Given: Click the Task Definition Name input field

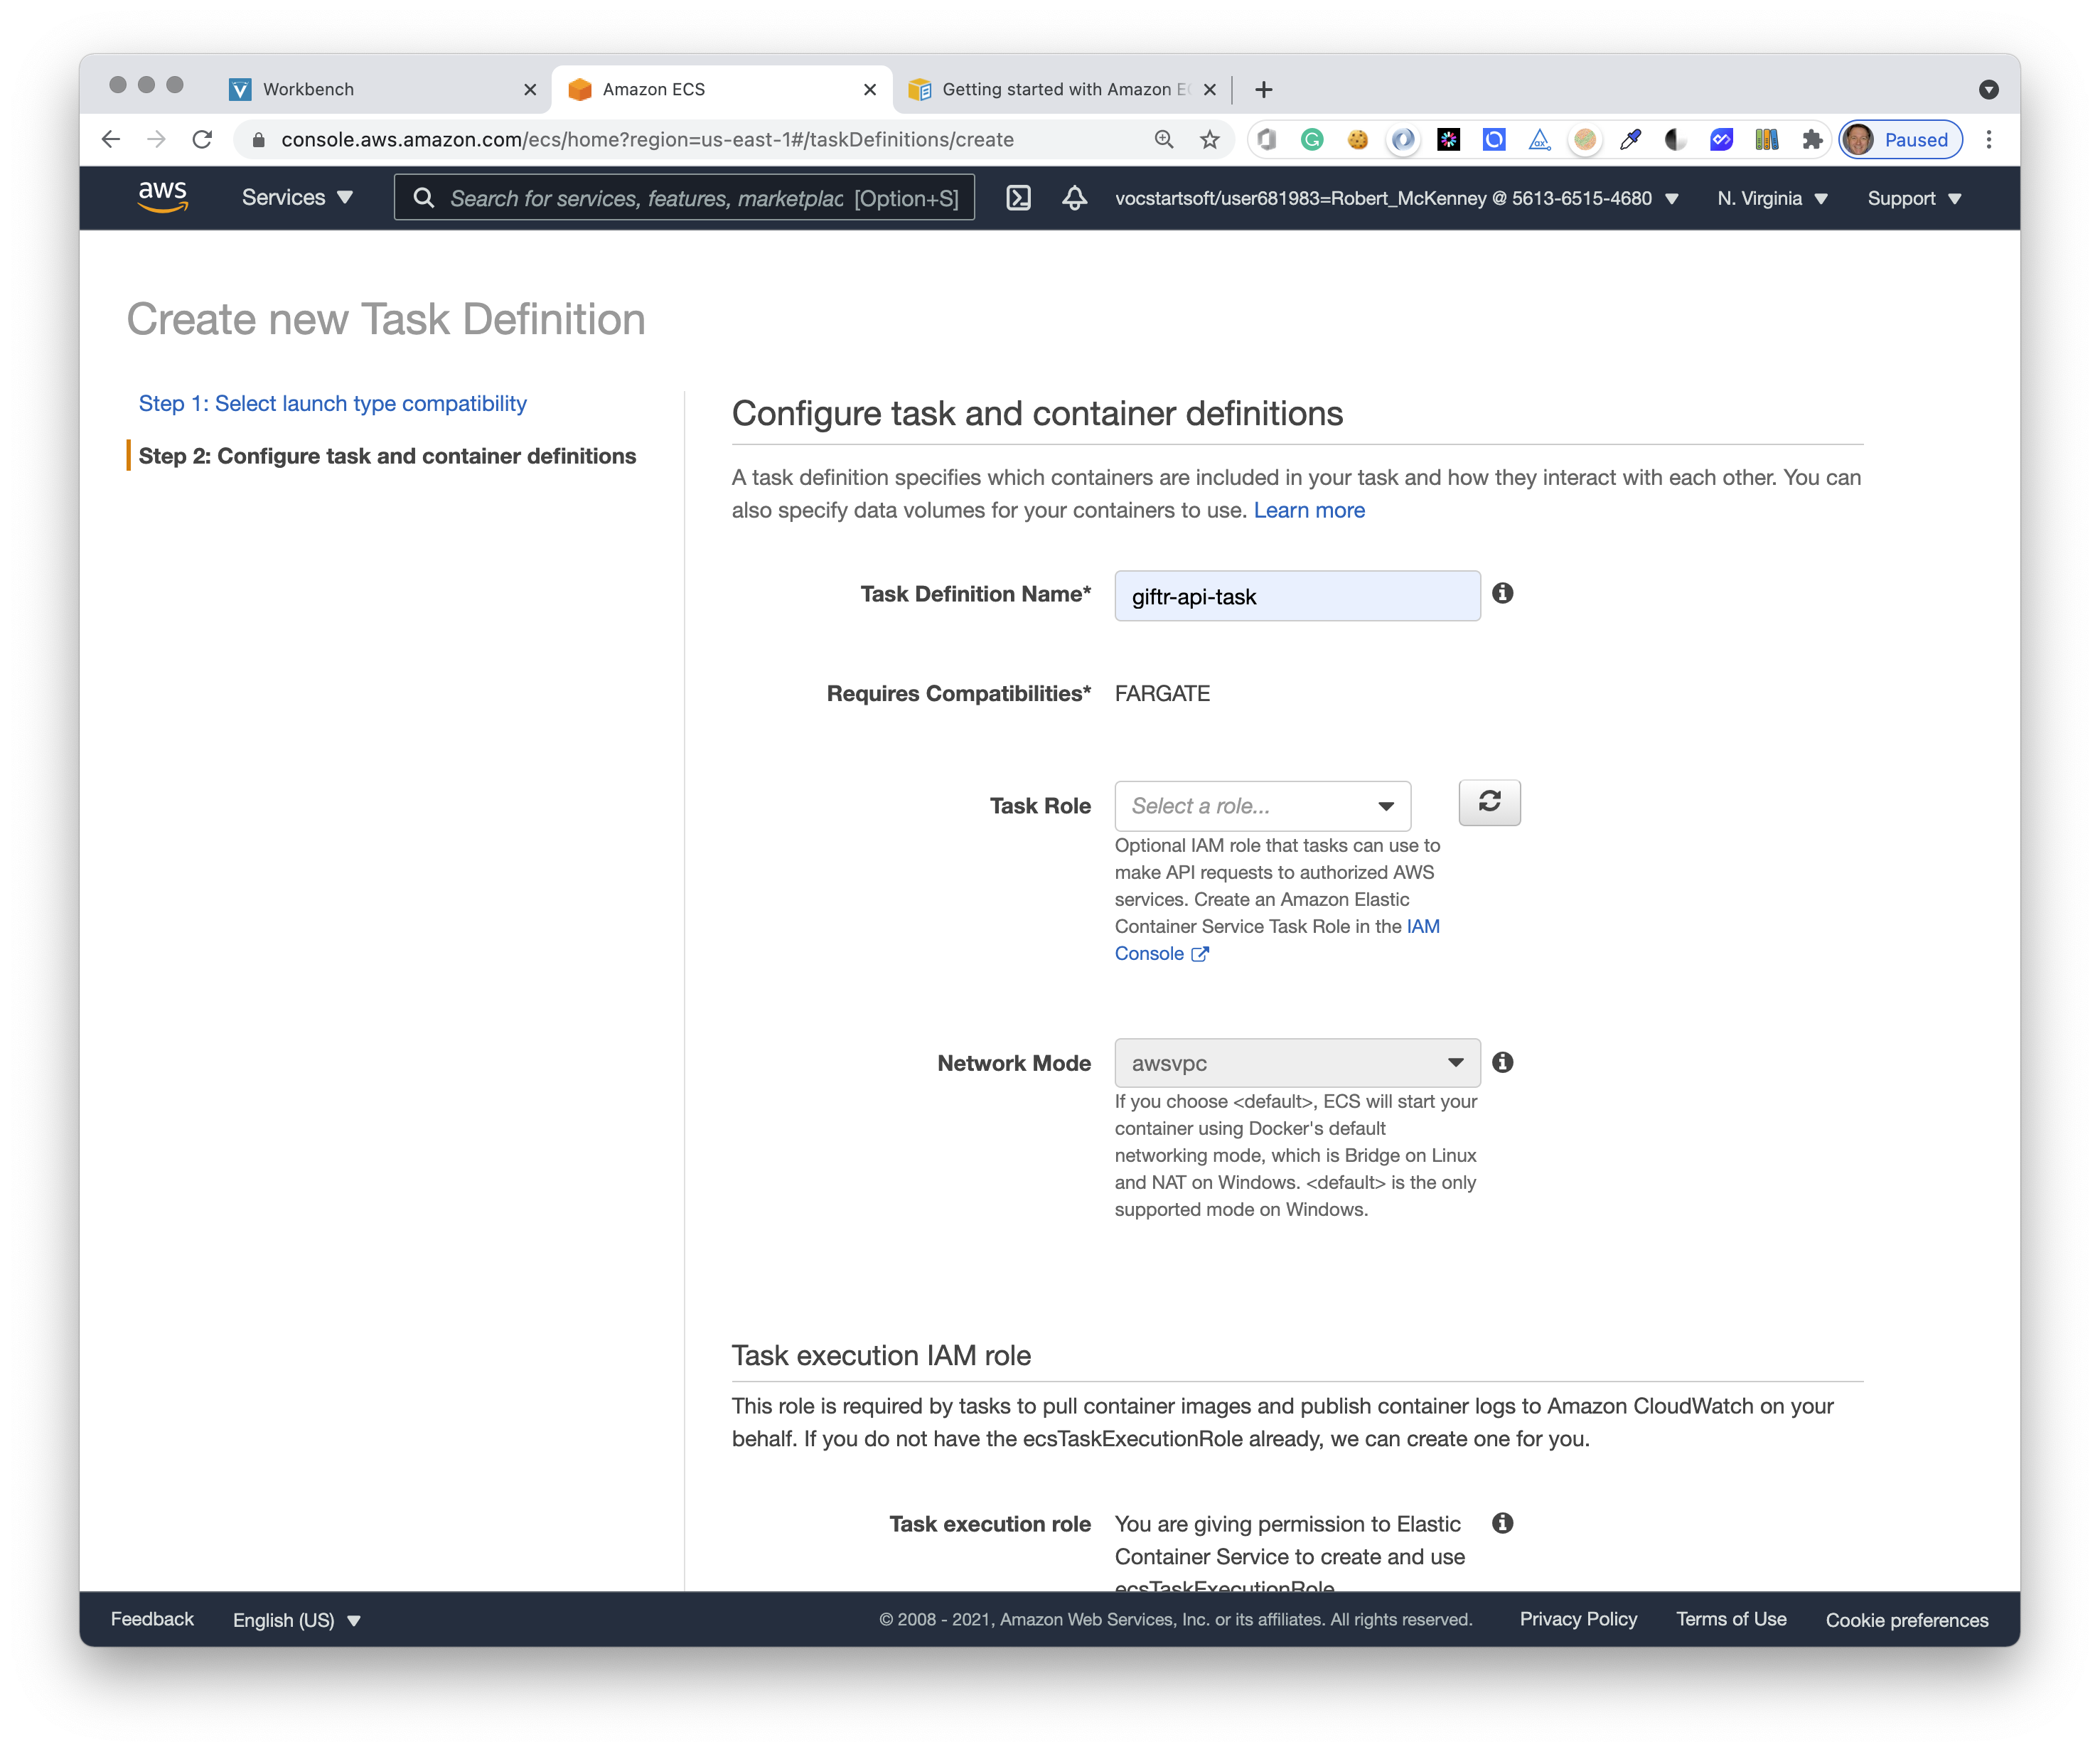Looking at the screenshot, I should pos(1297,596).
